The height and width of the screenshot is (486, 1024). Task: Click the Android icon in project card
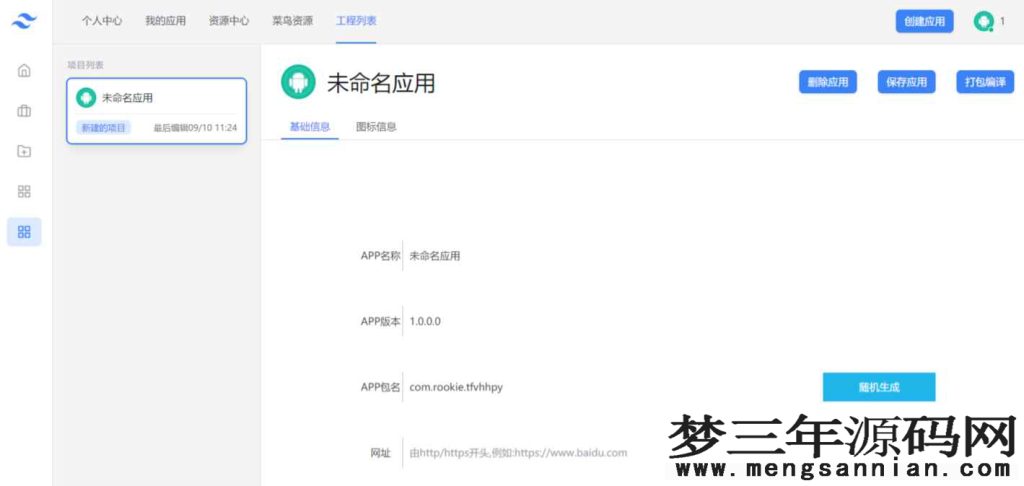(x=86, y=98)
